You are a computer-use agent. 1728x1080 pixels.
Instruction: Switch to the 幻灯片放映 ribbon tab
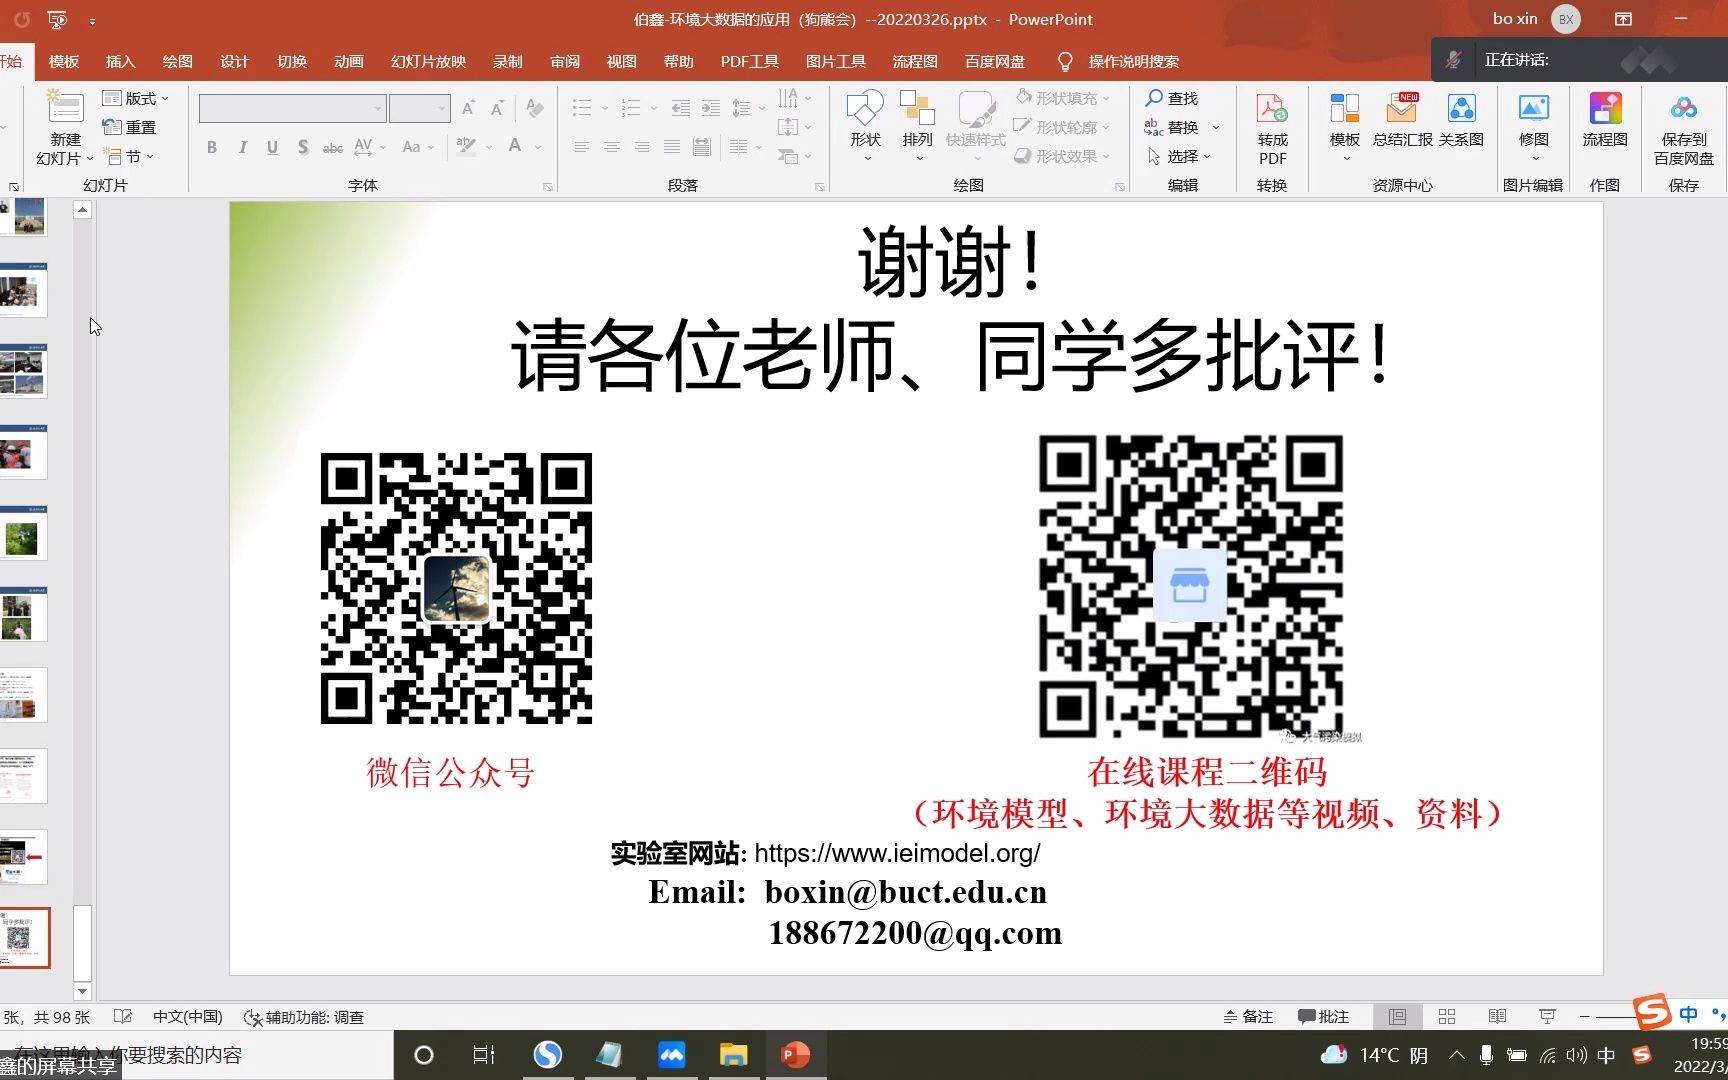[x=428, y=61]
